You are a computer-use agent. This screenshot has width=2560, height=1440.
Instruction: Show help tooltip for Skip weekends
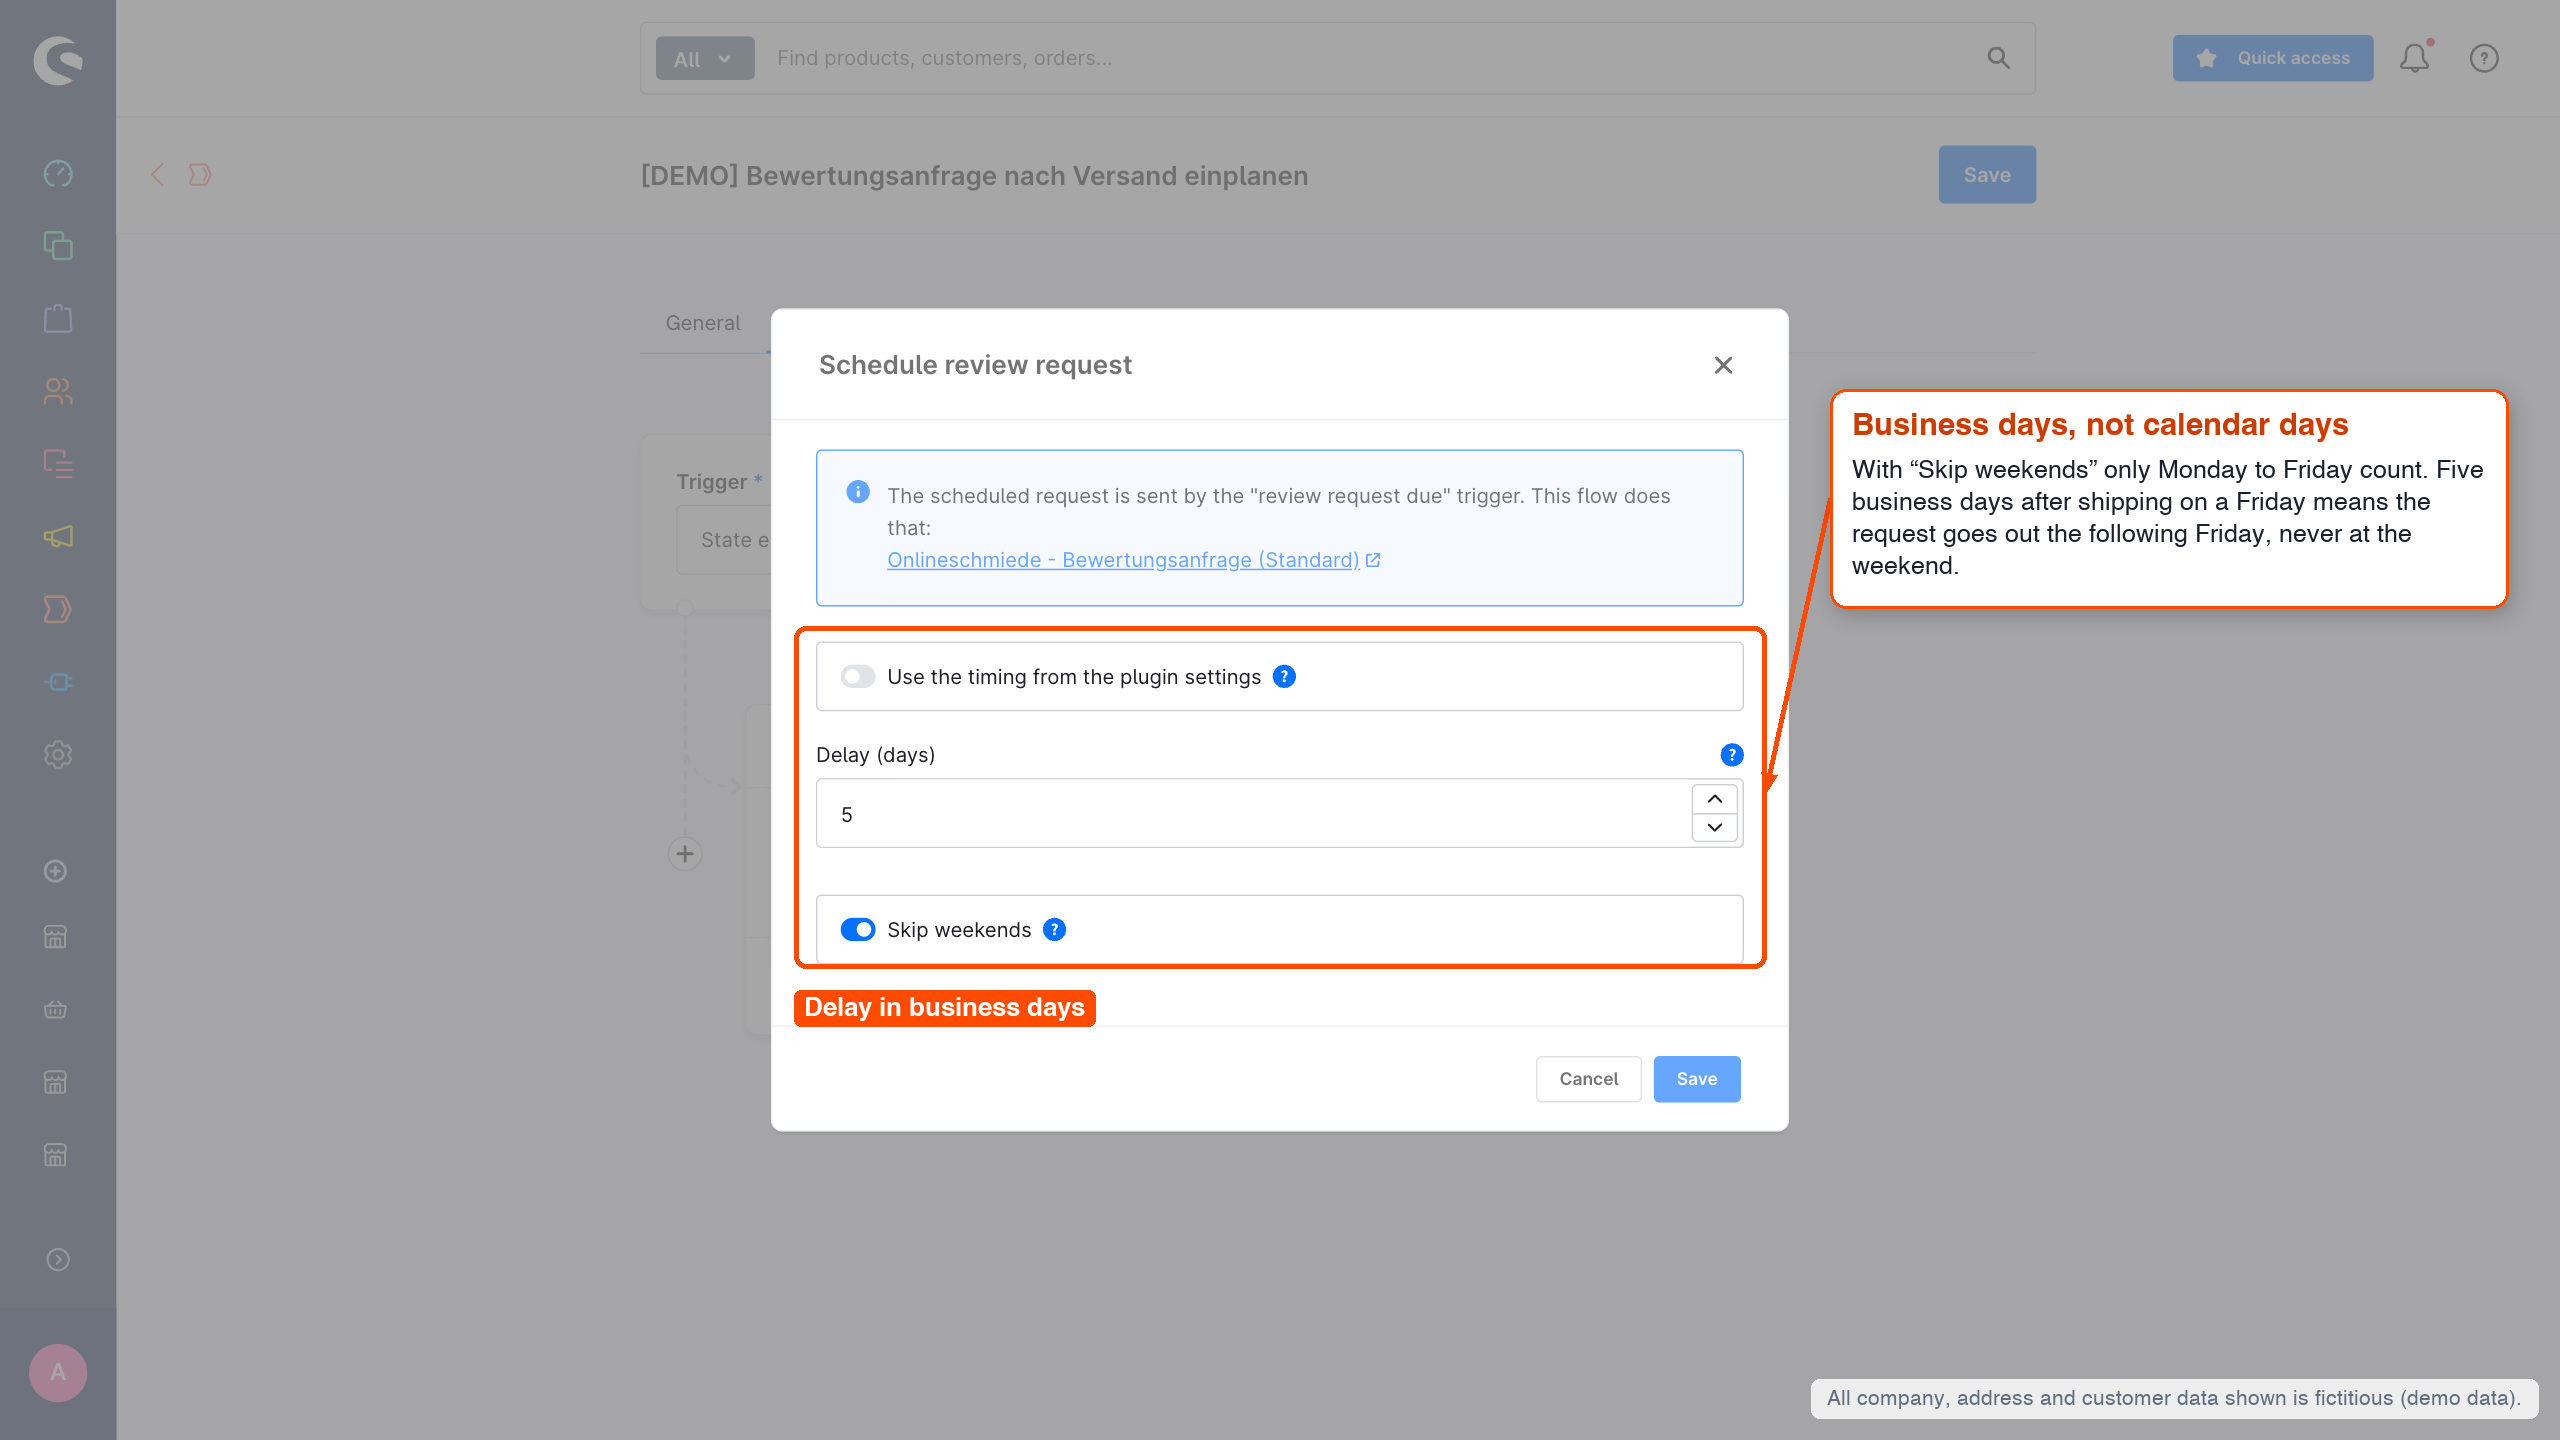click(x=1054, y=930)
